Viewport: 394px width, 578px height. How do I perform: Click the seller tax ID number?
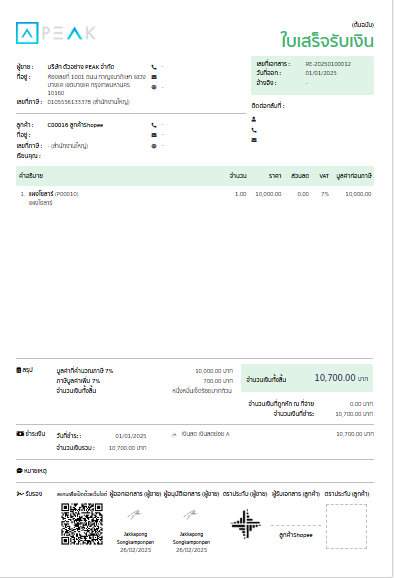click(69, 102)
